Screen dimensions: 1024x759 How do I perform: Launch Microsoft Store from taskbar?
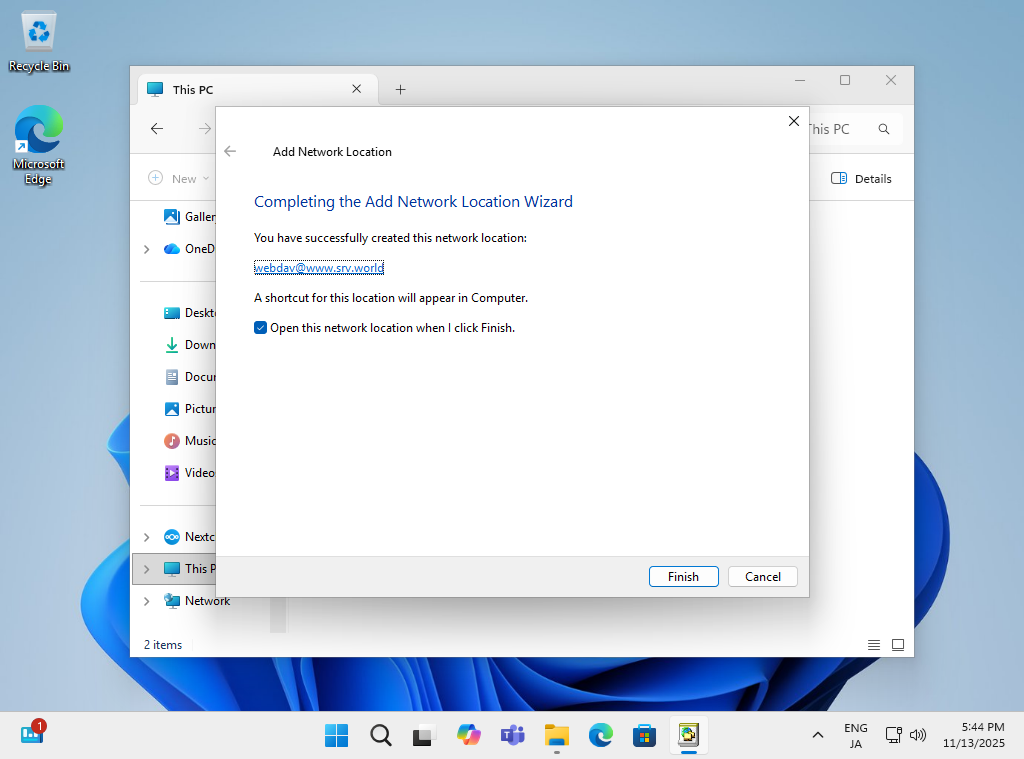coord(644,735)
